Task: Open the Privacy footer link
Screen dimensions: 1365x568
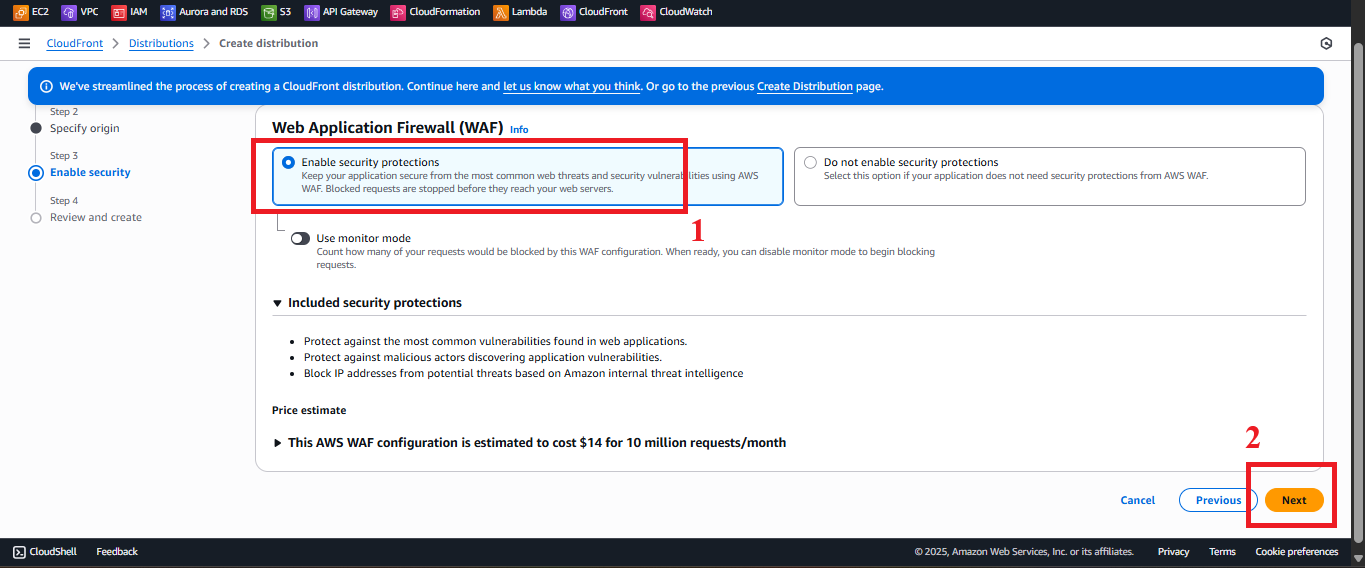Action: [1173, 552]
